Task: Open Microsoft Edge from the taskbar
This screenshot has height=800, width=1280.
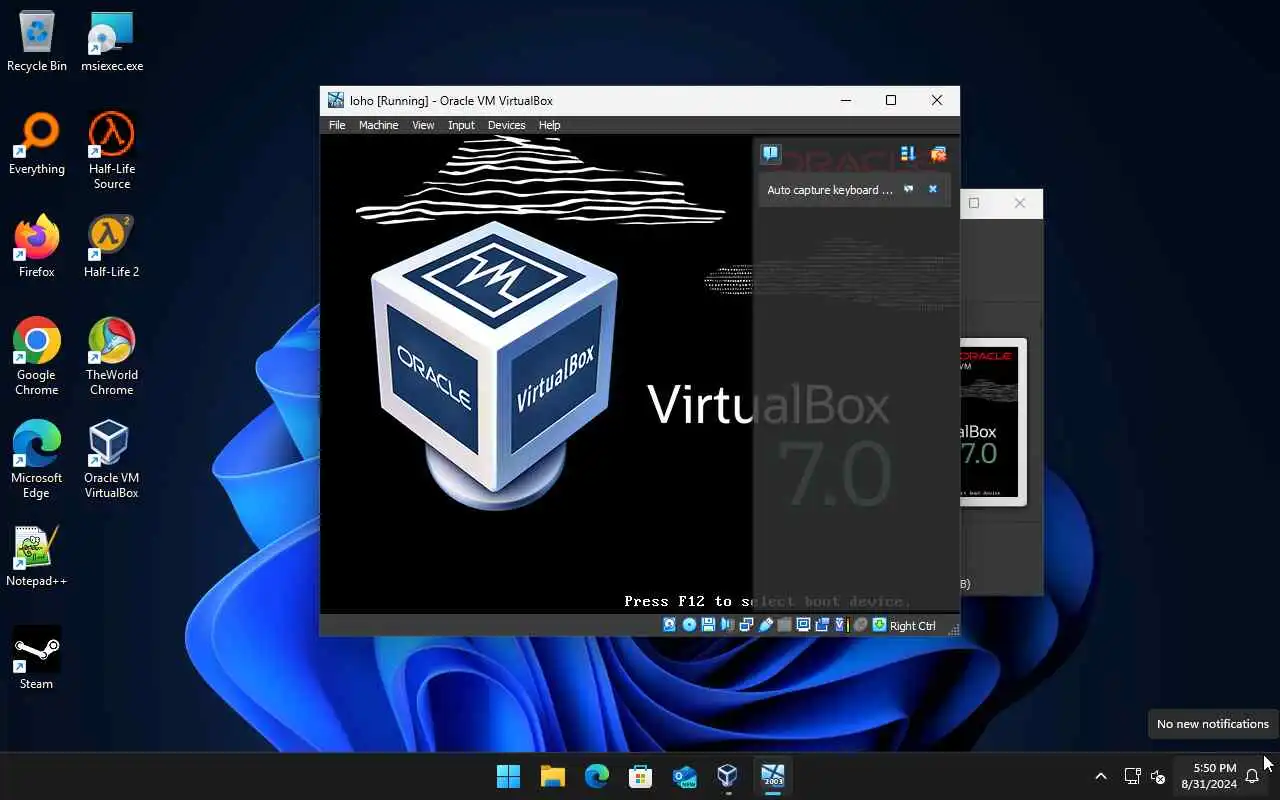Action: pyautogui.click(x=597, y=776)
